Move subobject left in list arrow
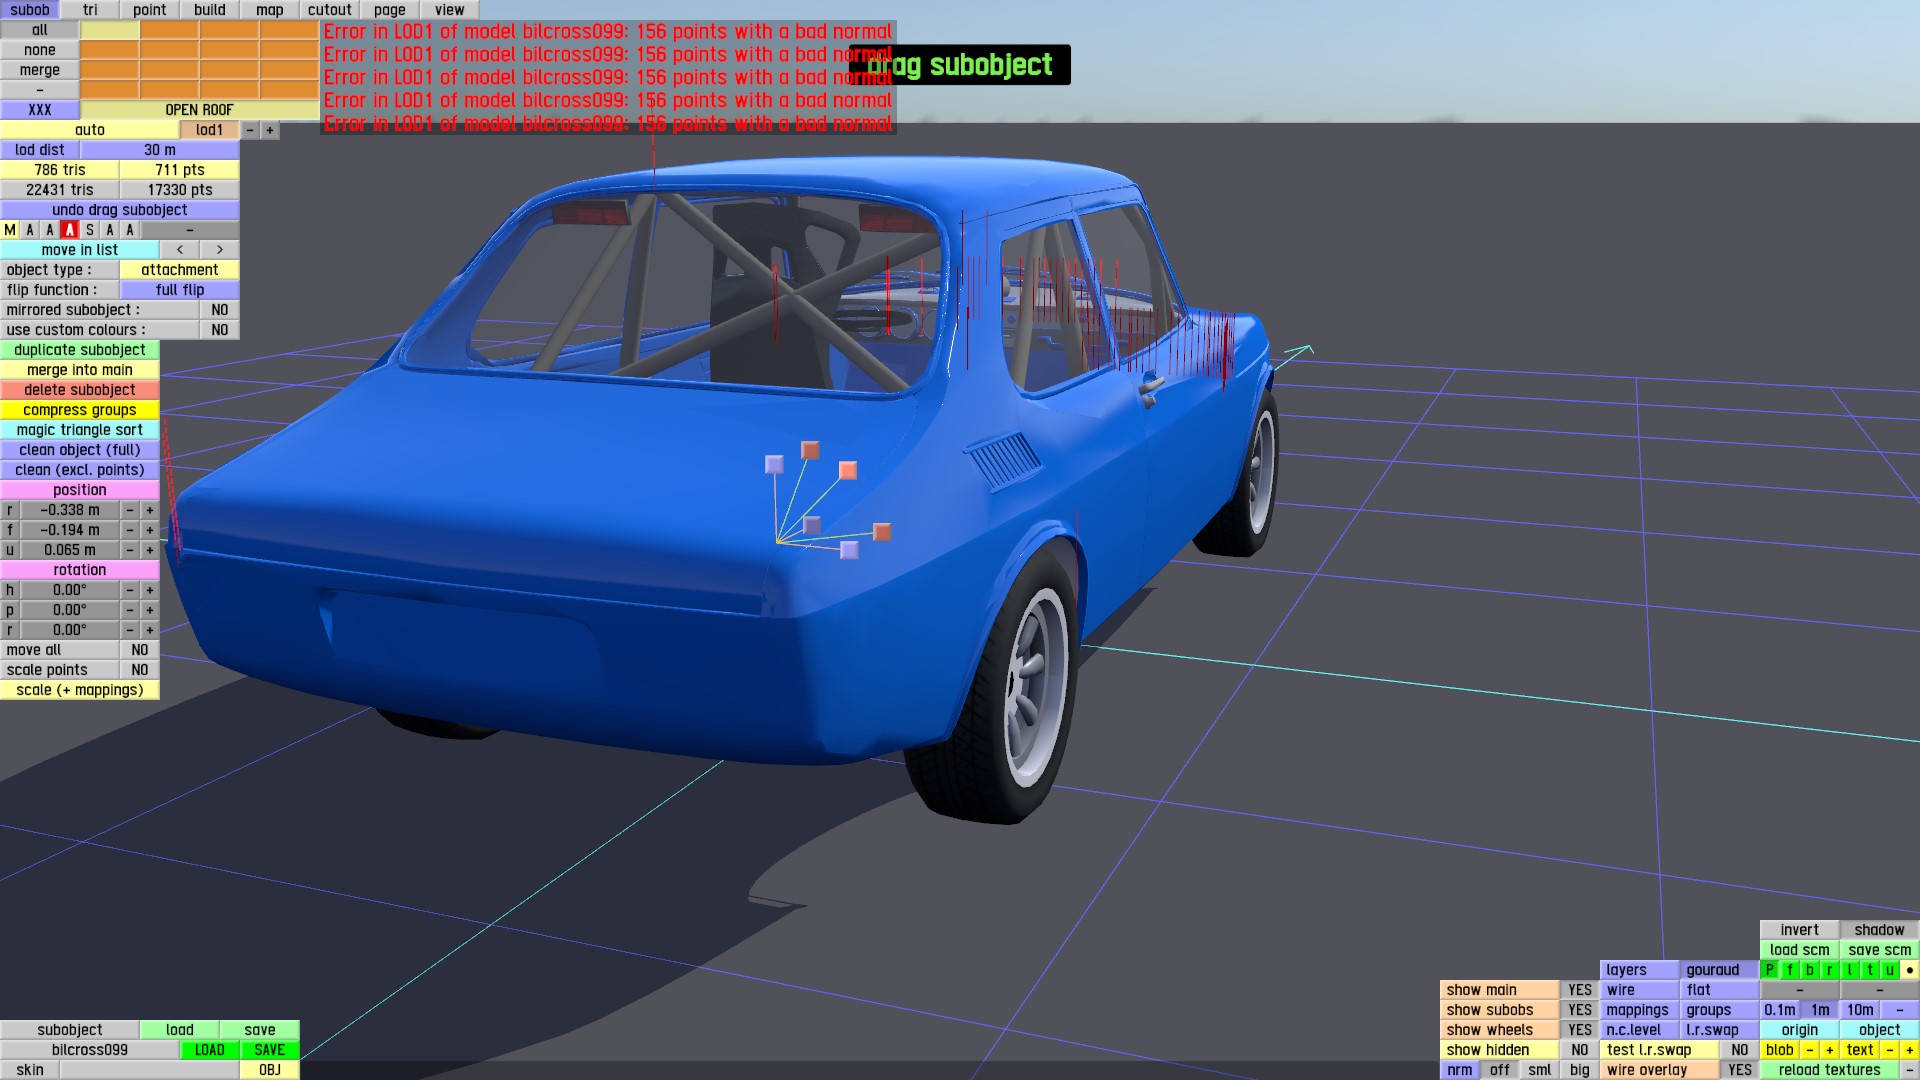1920x1080 pixels. coord(180,250)
